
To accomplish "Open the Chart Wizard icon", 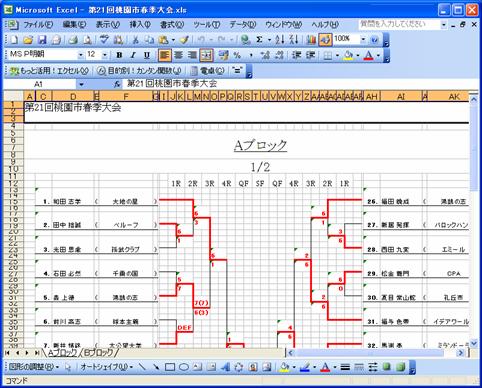I will pyautogui.click(x=311, y=40).
